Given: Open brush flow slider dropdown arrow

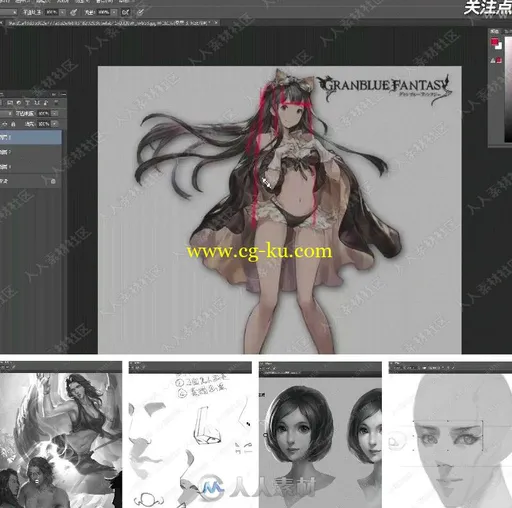Looking at the screenshot, I should point(114,12).
